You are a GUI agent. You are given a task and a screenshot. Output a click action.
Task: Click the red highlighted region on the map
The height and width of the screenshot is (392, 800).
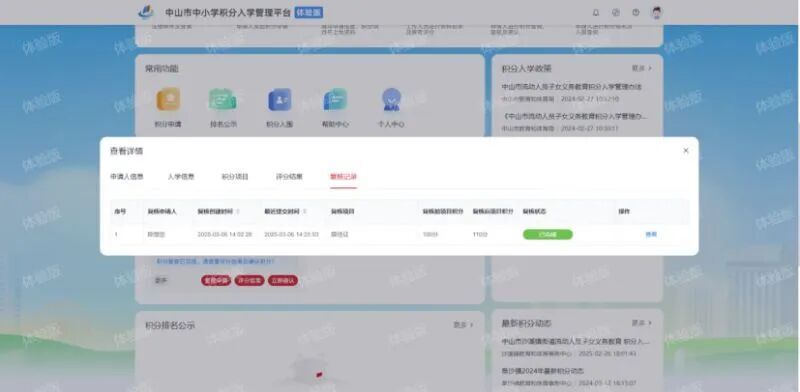pyautogui.click(x=319, y=375)
